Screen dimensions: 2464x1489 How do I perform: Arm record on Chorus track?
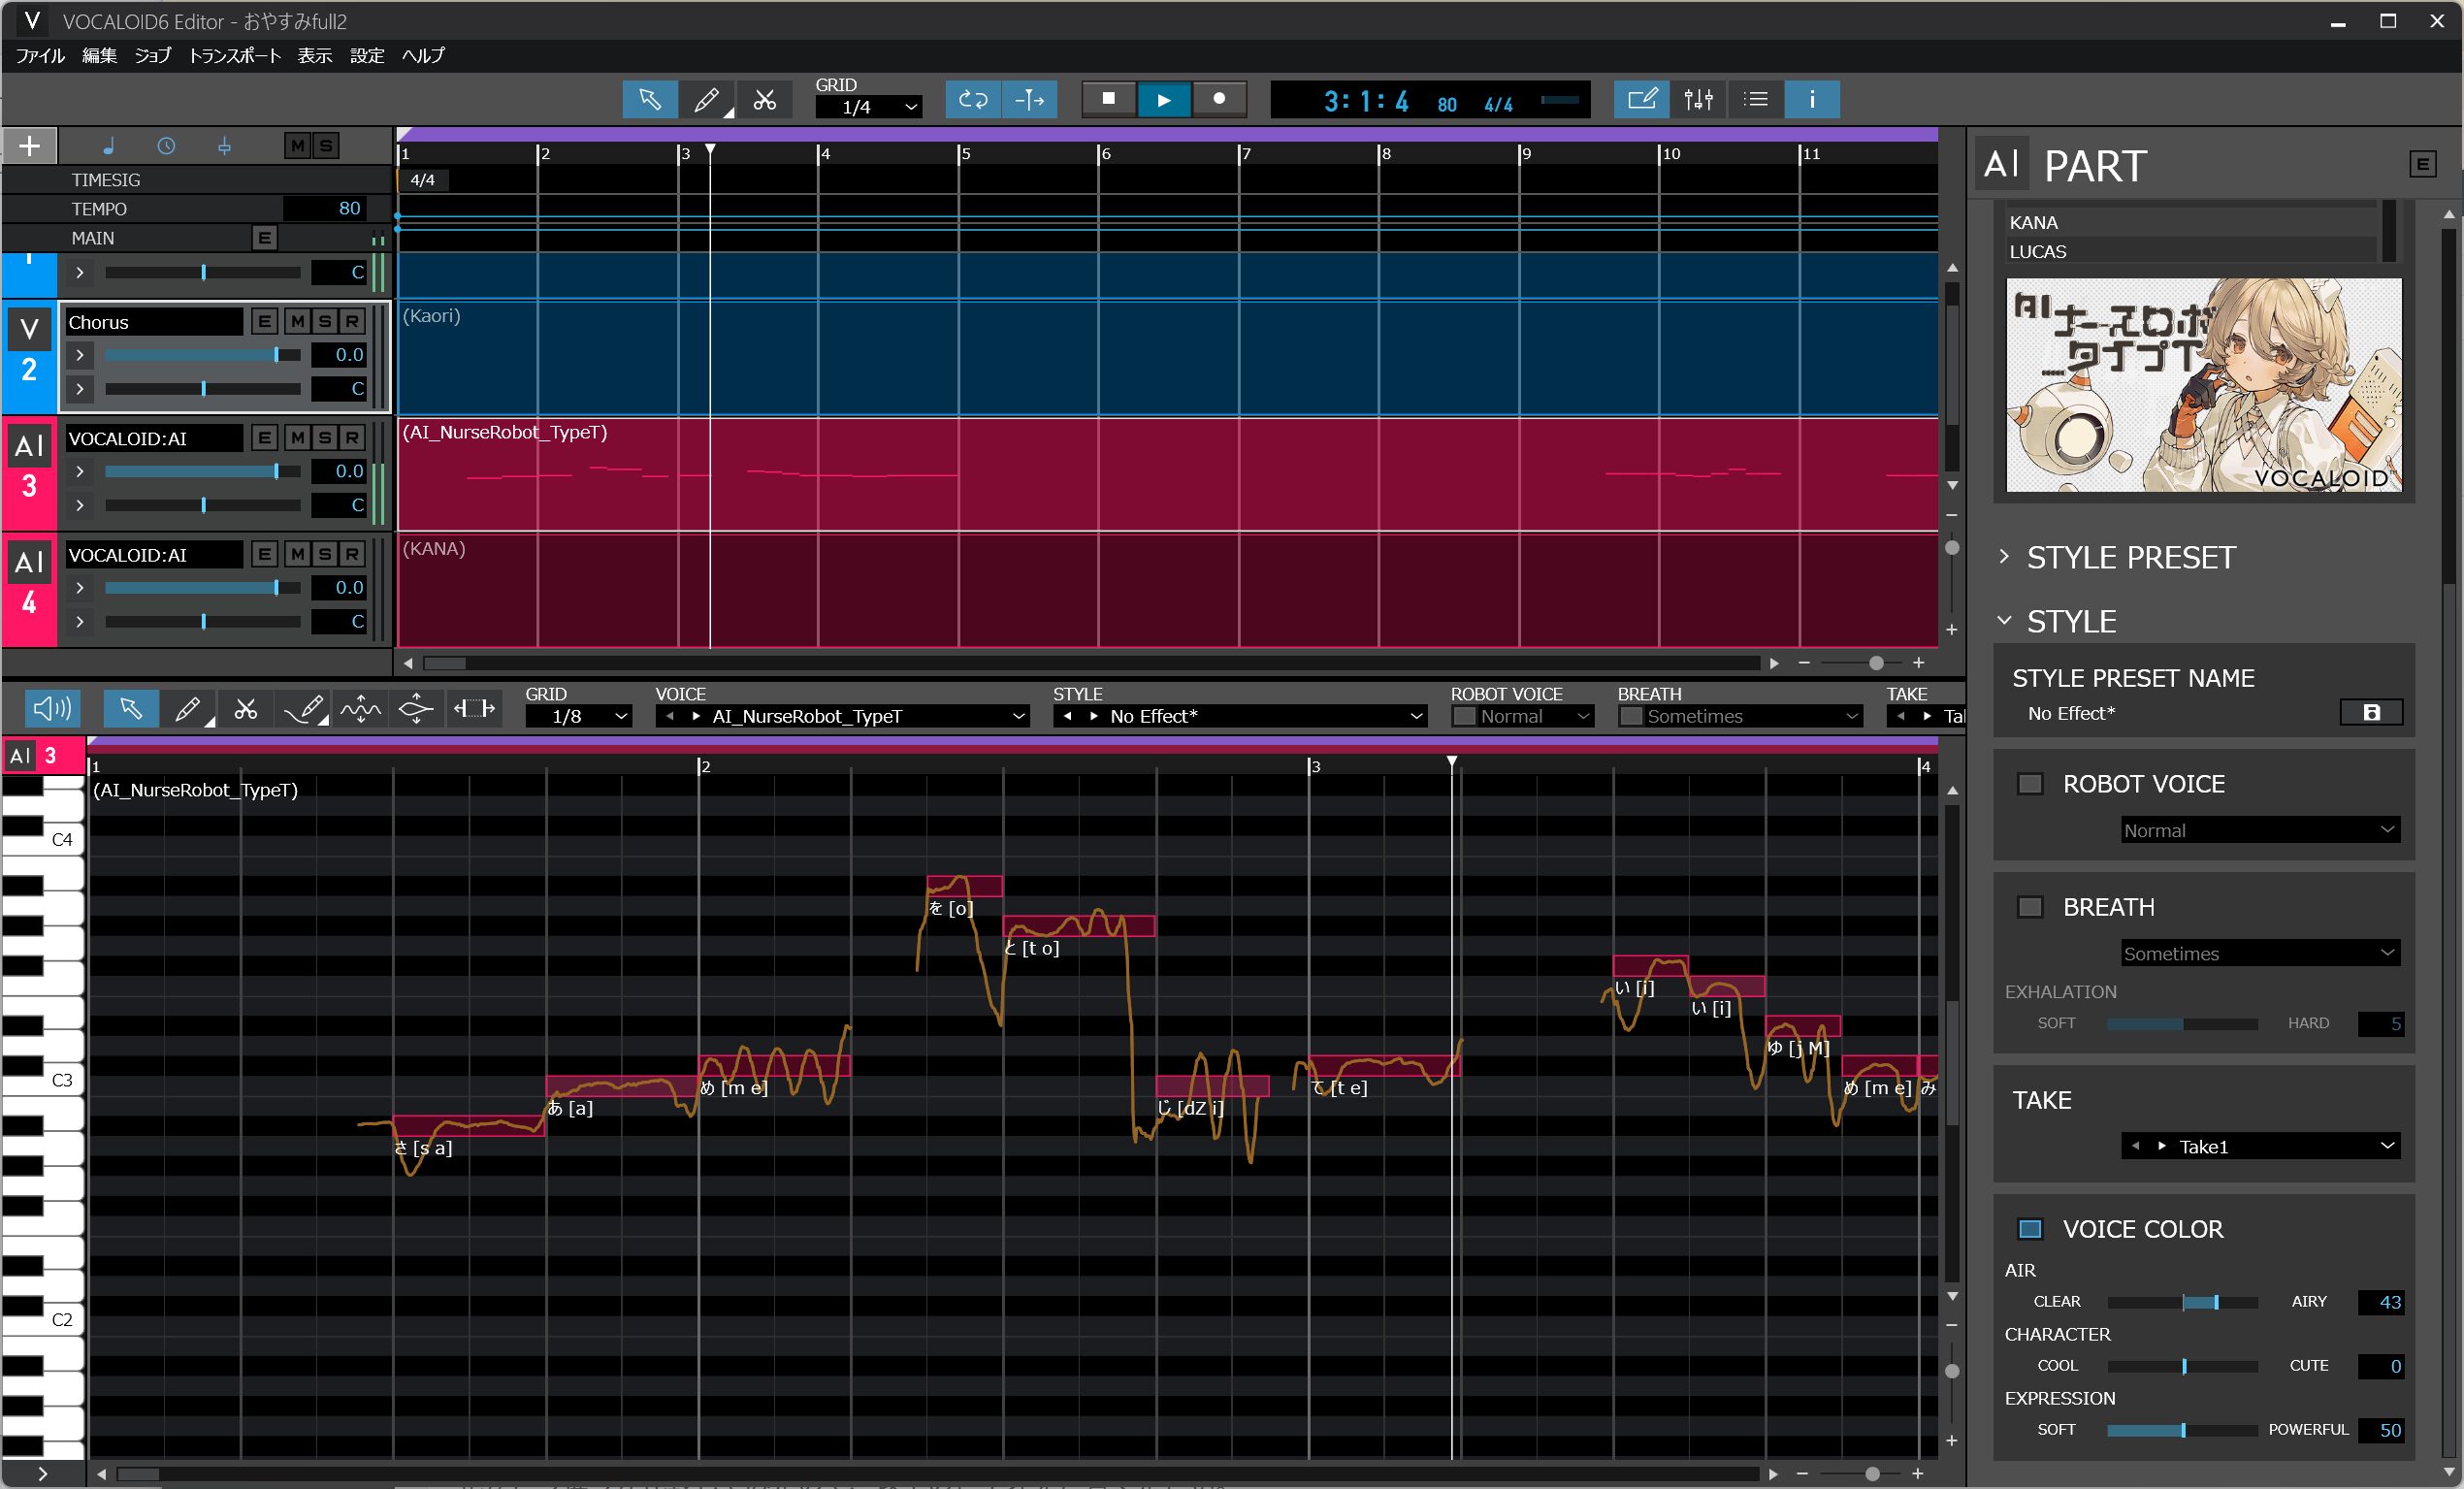point(352,322)
